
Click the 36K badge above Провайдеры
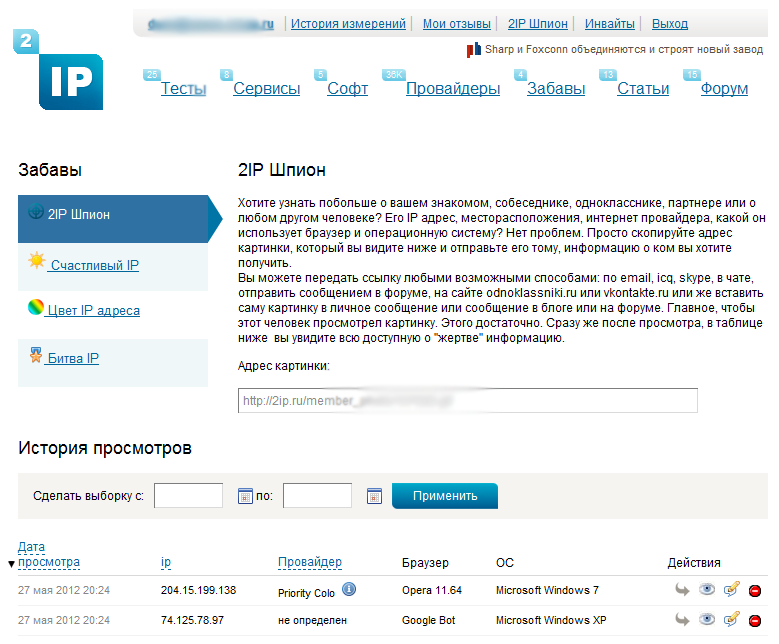[x=394, y=75]
